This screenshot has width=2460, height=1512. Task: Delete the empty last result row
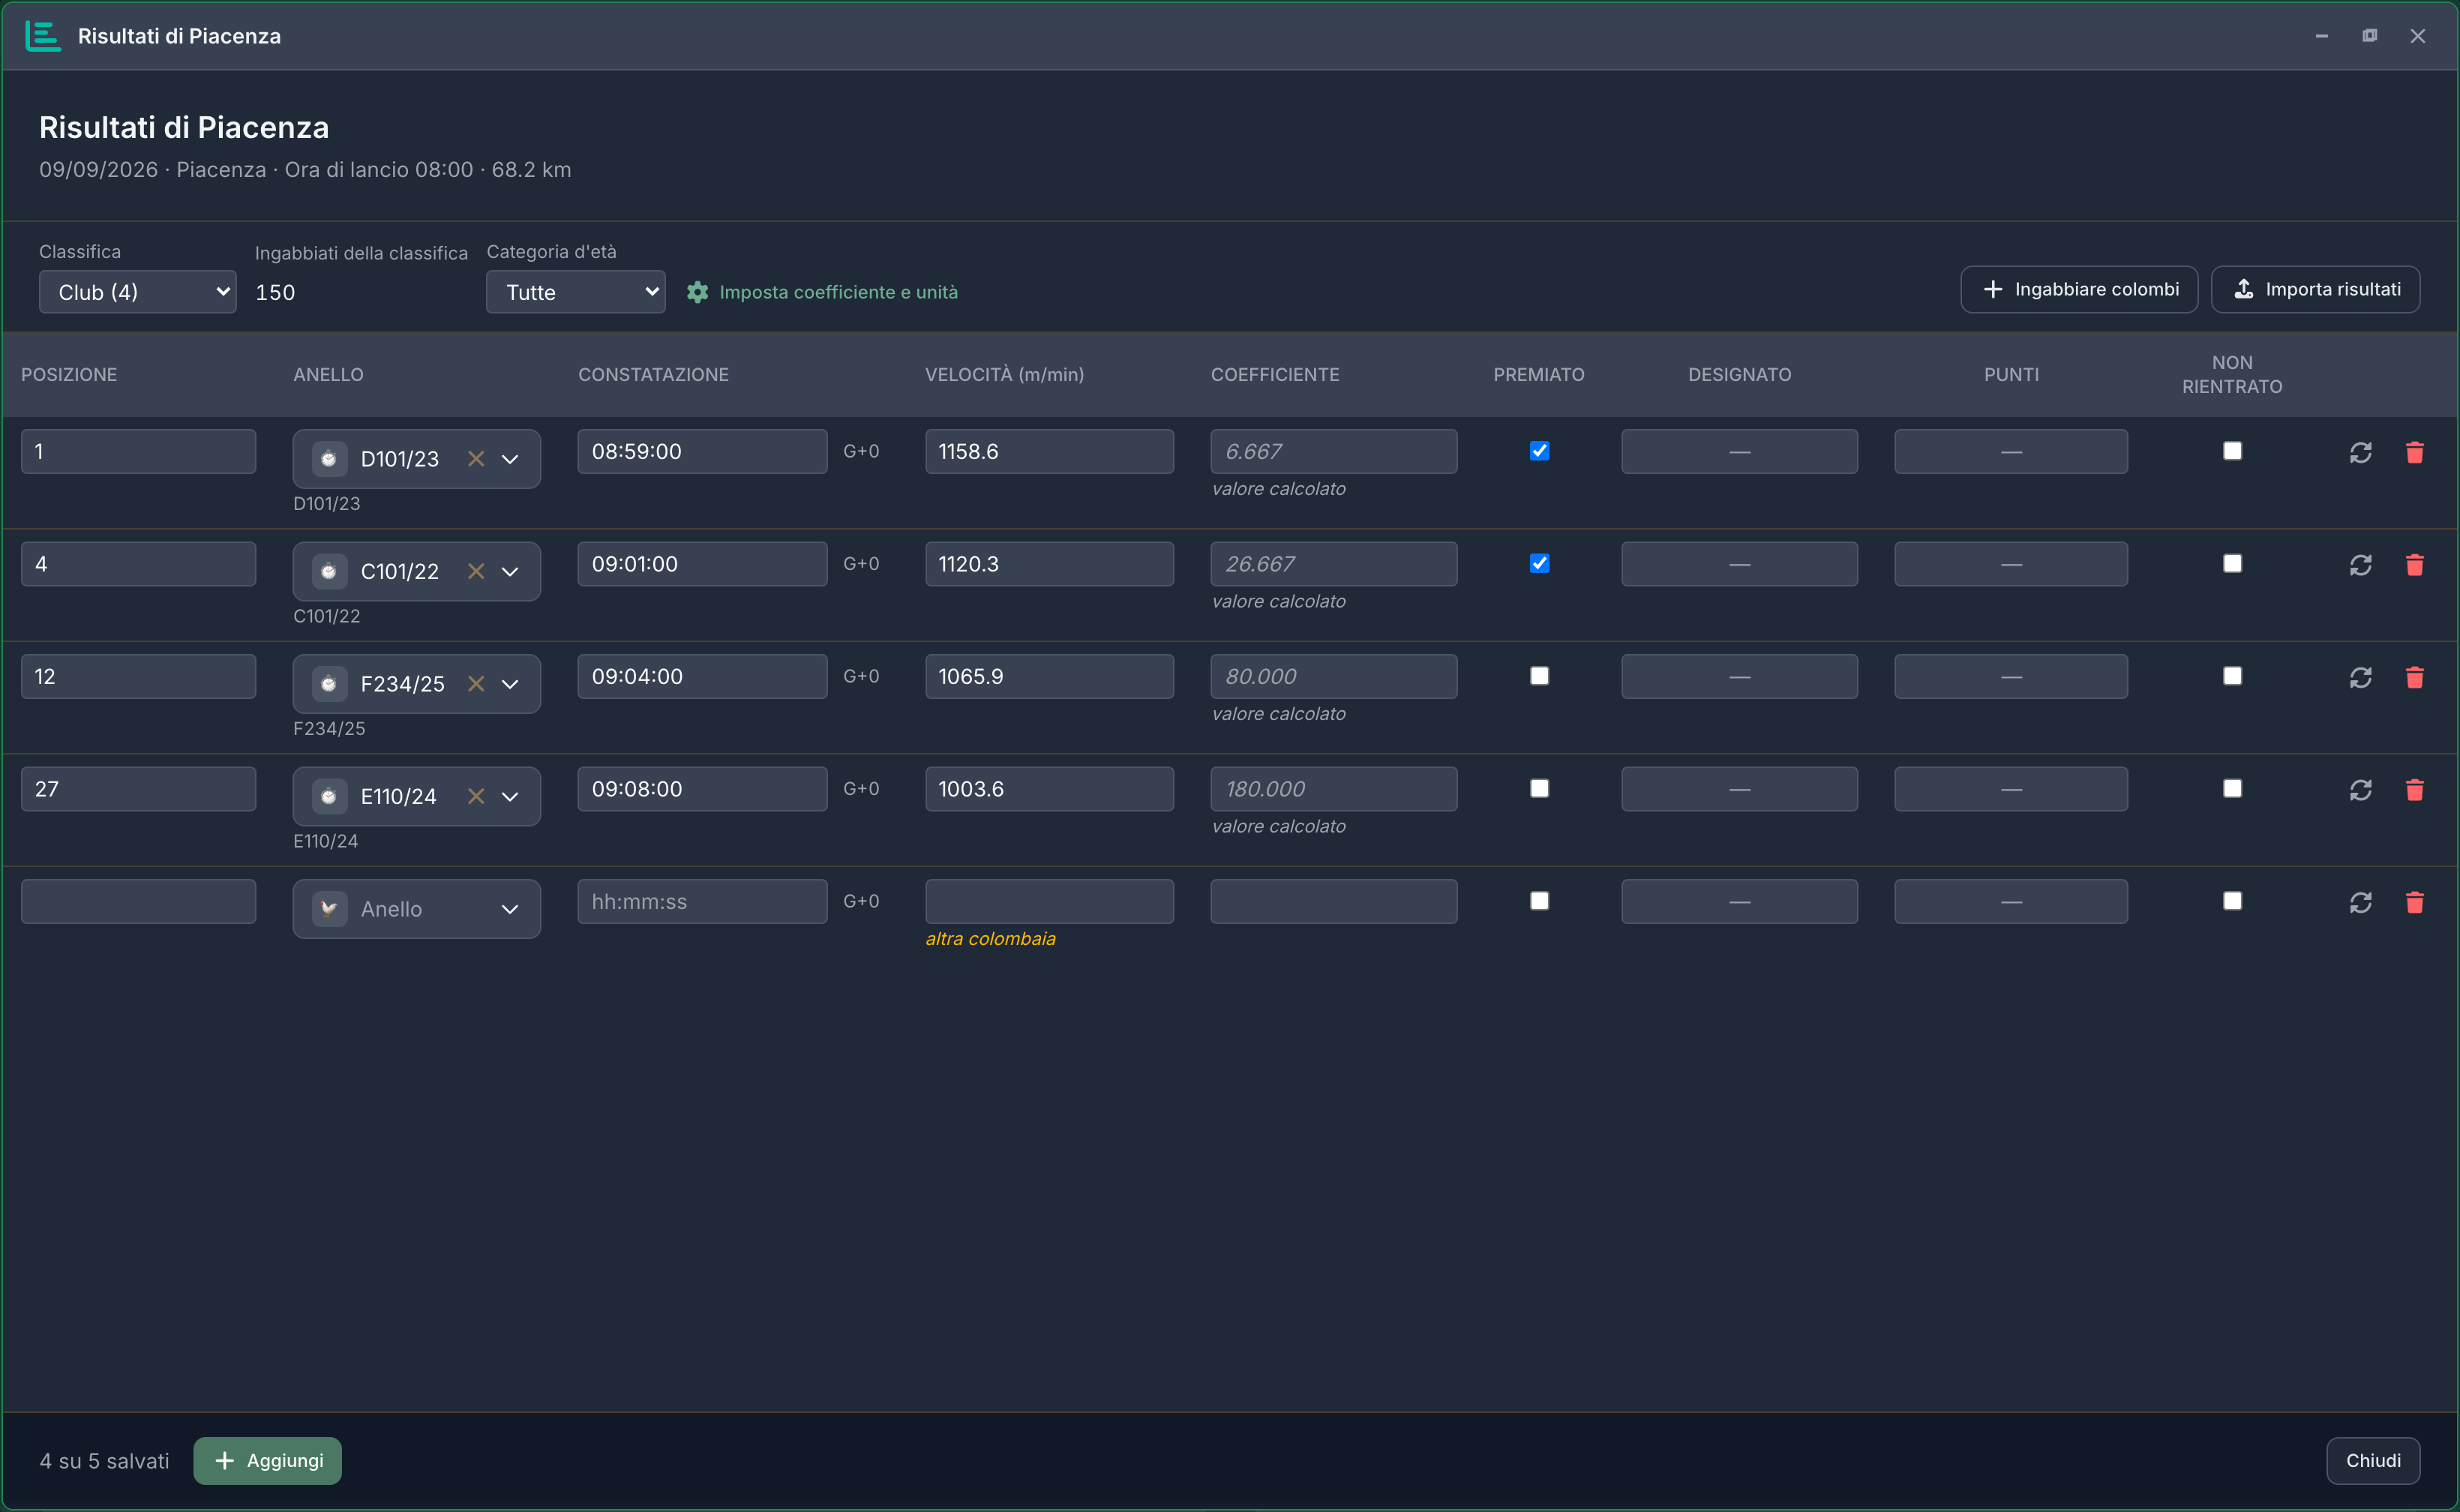coord(2415,902)
